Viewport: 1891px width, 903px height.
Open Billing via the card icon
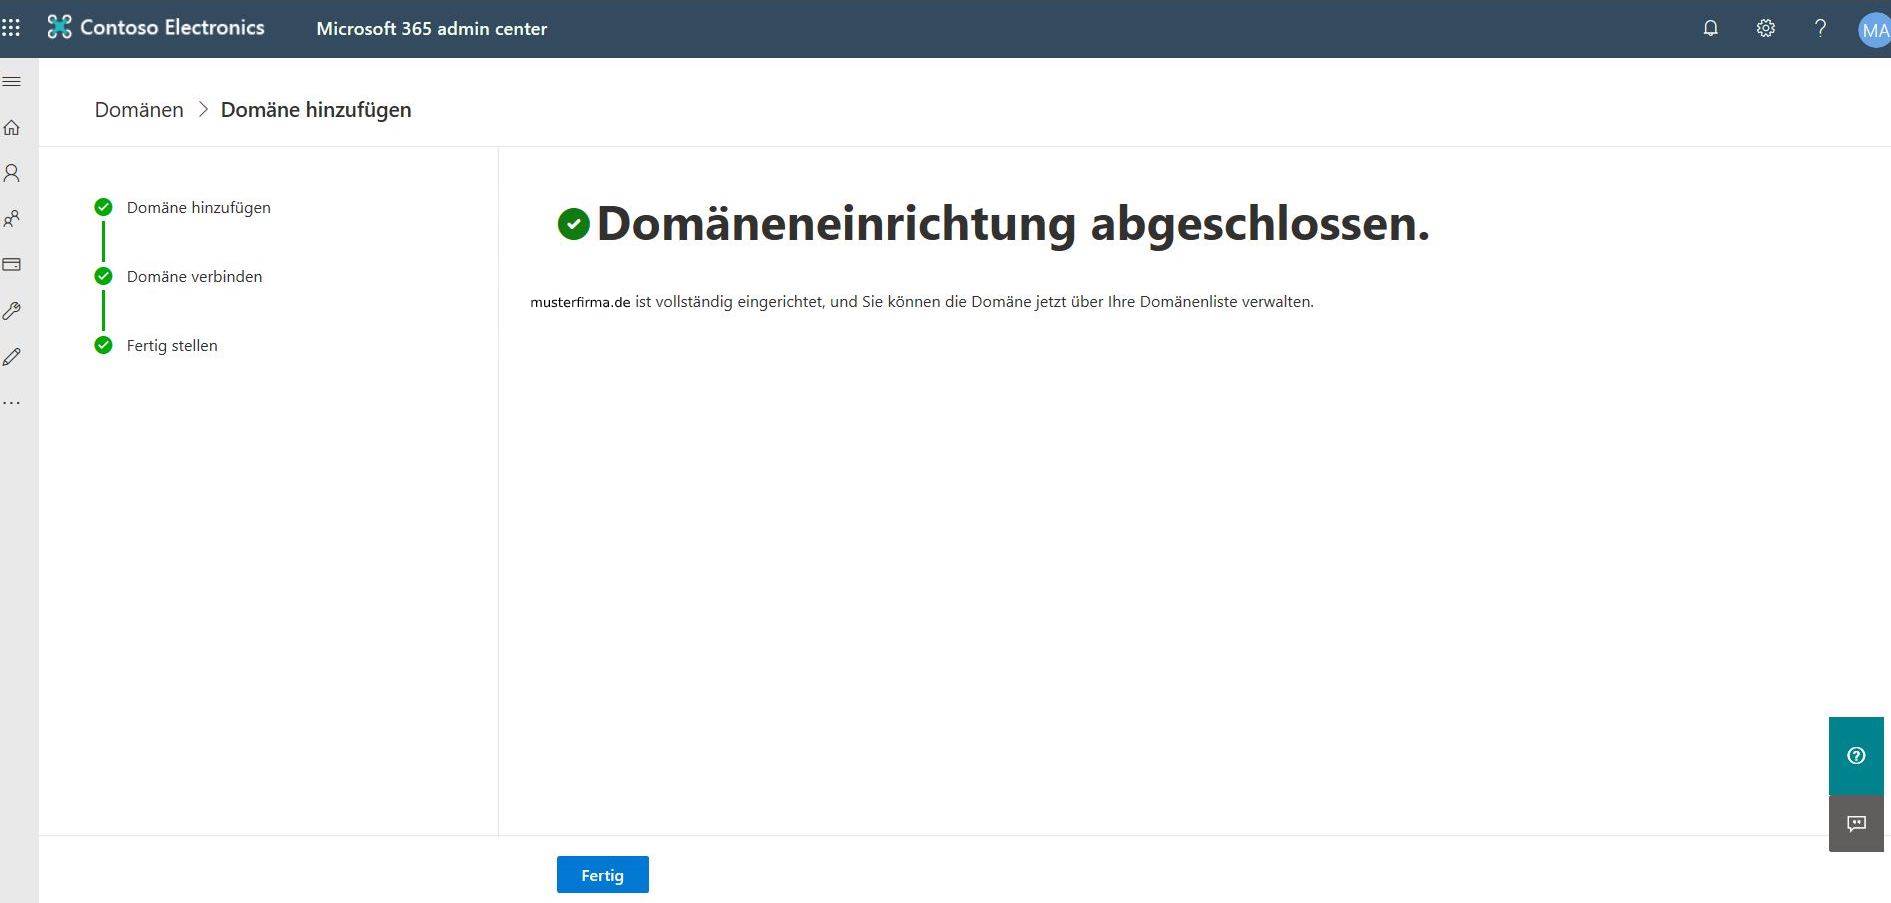coord(12,265)
